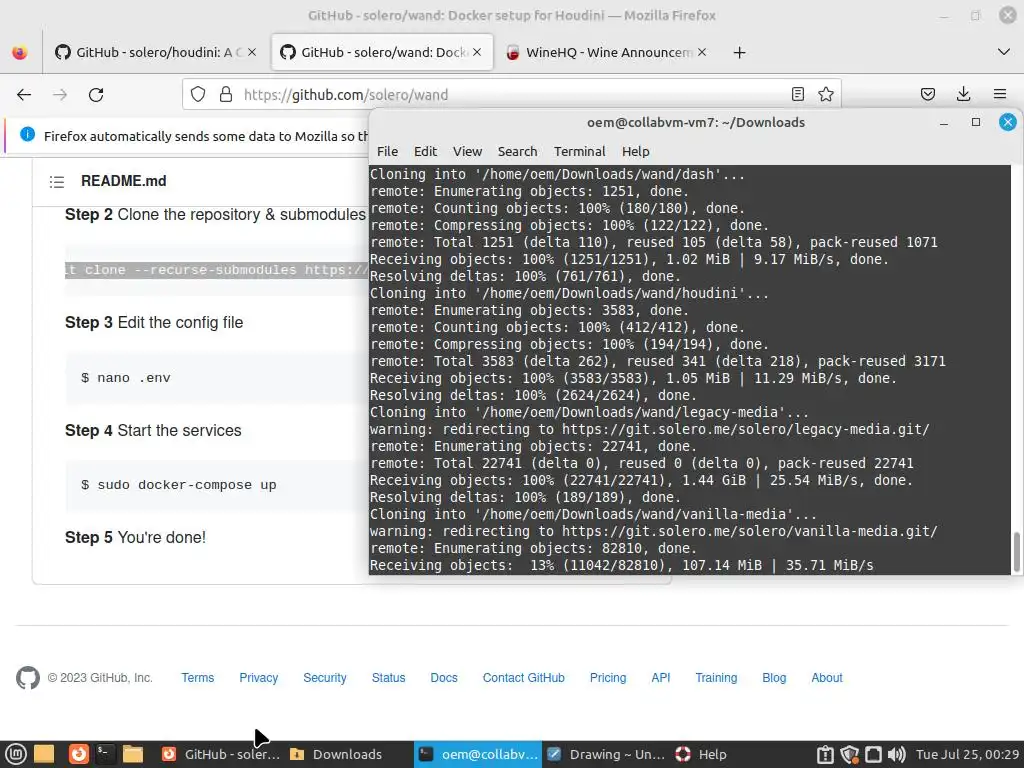
Task: Click the info icon in Firefox notification
Action: (27, 135)
